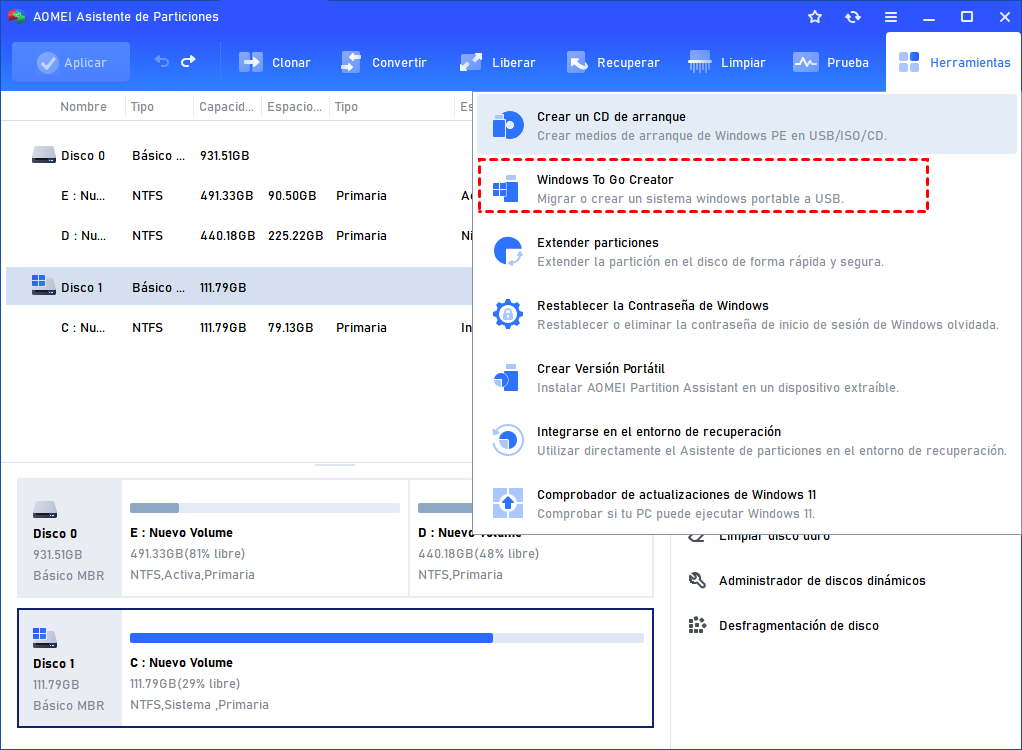Click the undo arrow icon
This screenshot has height=750, width=1022.
(x=162, y=62)
